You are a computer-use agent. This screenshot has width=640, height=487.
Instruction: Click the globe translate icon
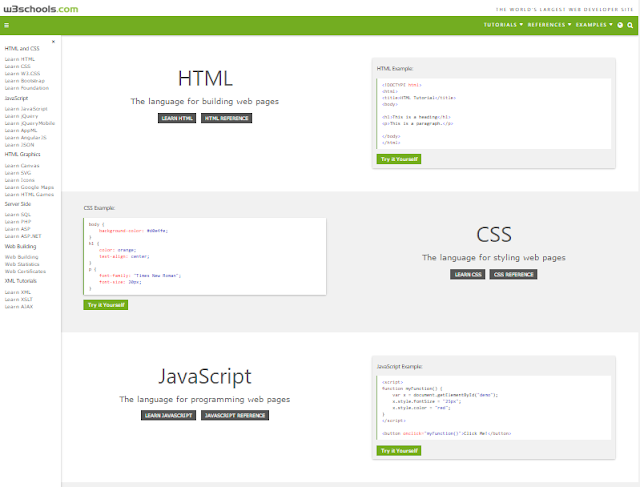(620, 25)
